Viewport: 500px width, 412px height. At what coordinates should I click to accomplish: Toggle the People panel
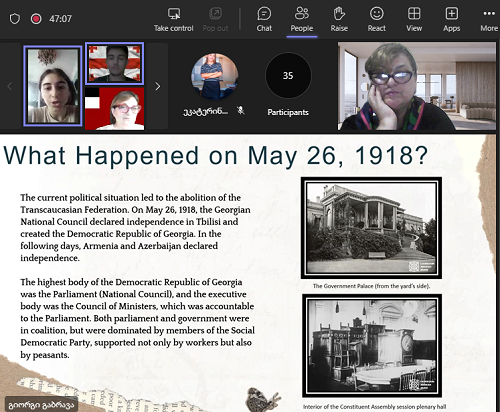(302, 20)
